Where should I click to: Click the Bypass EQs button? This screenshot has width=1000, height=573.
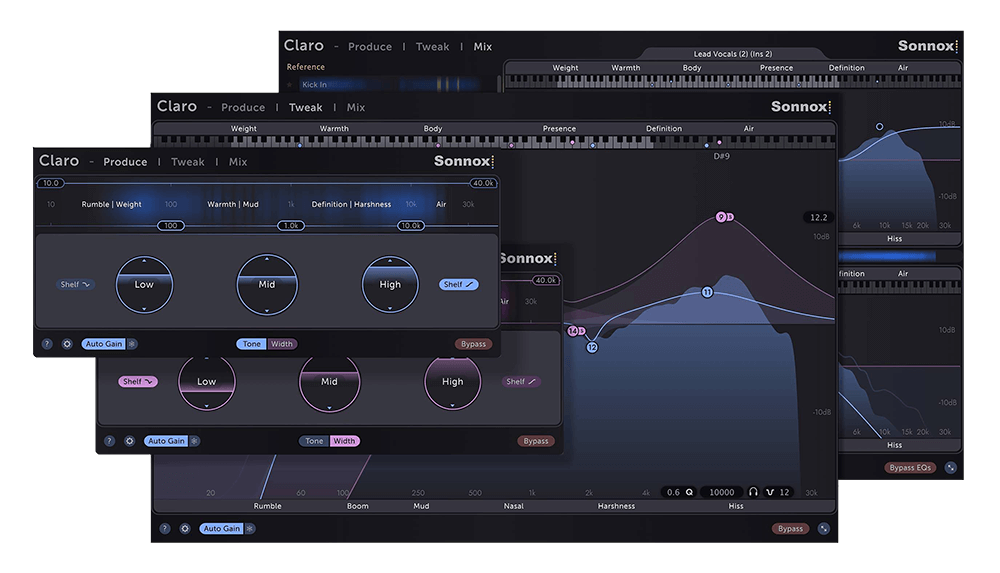pos(909,467)
